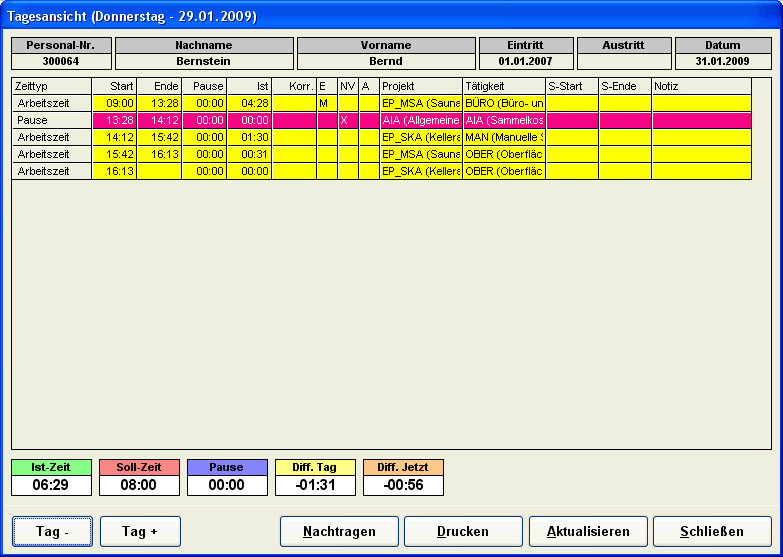This screenshot has height=557, width=783.
Task: Click the Nachtragen button
Action: point(339,532)
